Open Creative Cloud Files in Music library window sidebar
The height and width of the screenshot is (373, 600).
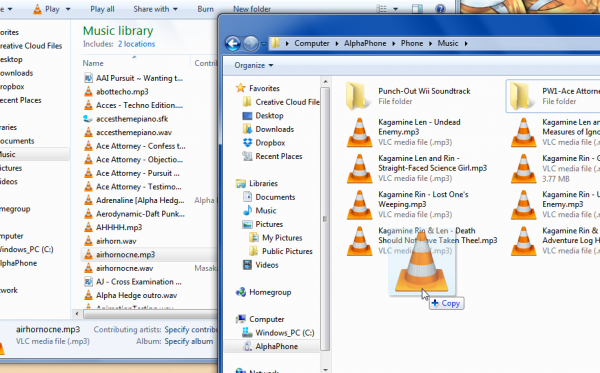pyautogui.click(x=31, y=46)
